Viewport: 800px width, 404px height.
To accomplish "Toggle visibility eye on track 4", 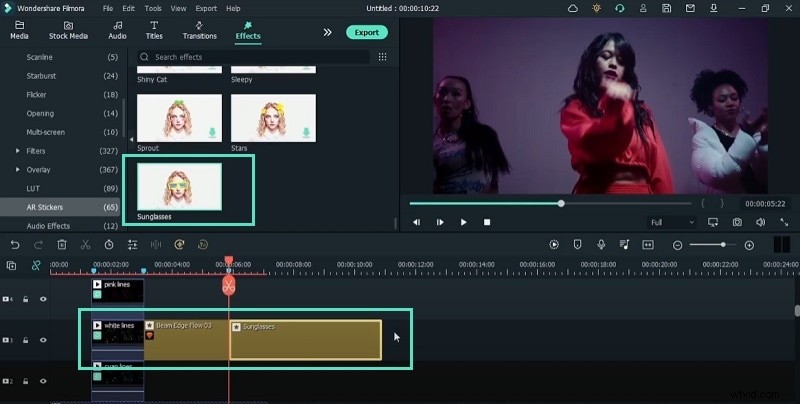I will pos(43,299).
